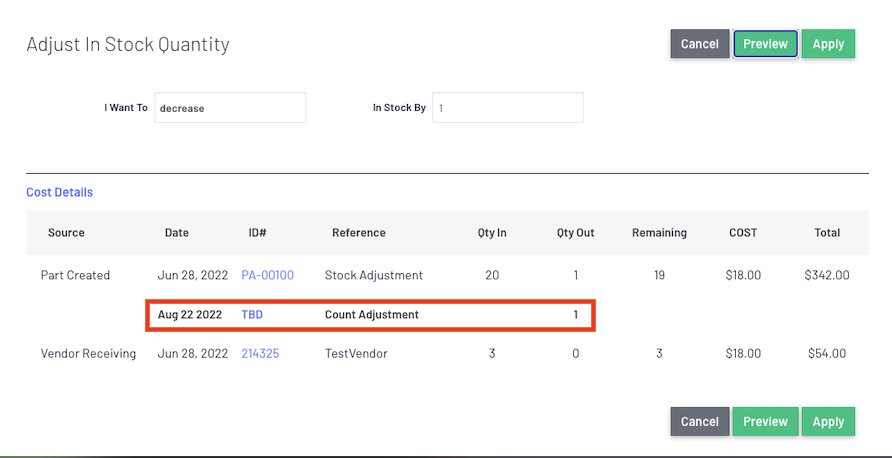The width and height of the screenshot is (892, 458).
Task: Select the Source column header
Action: coord(66,232)
